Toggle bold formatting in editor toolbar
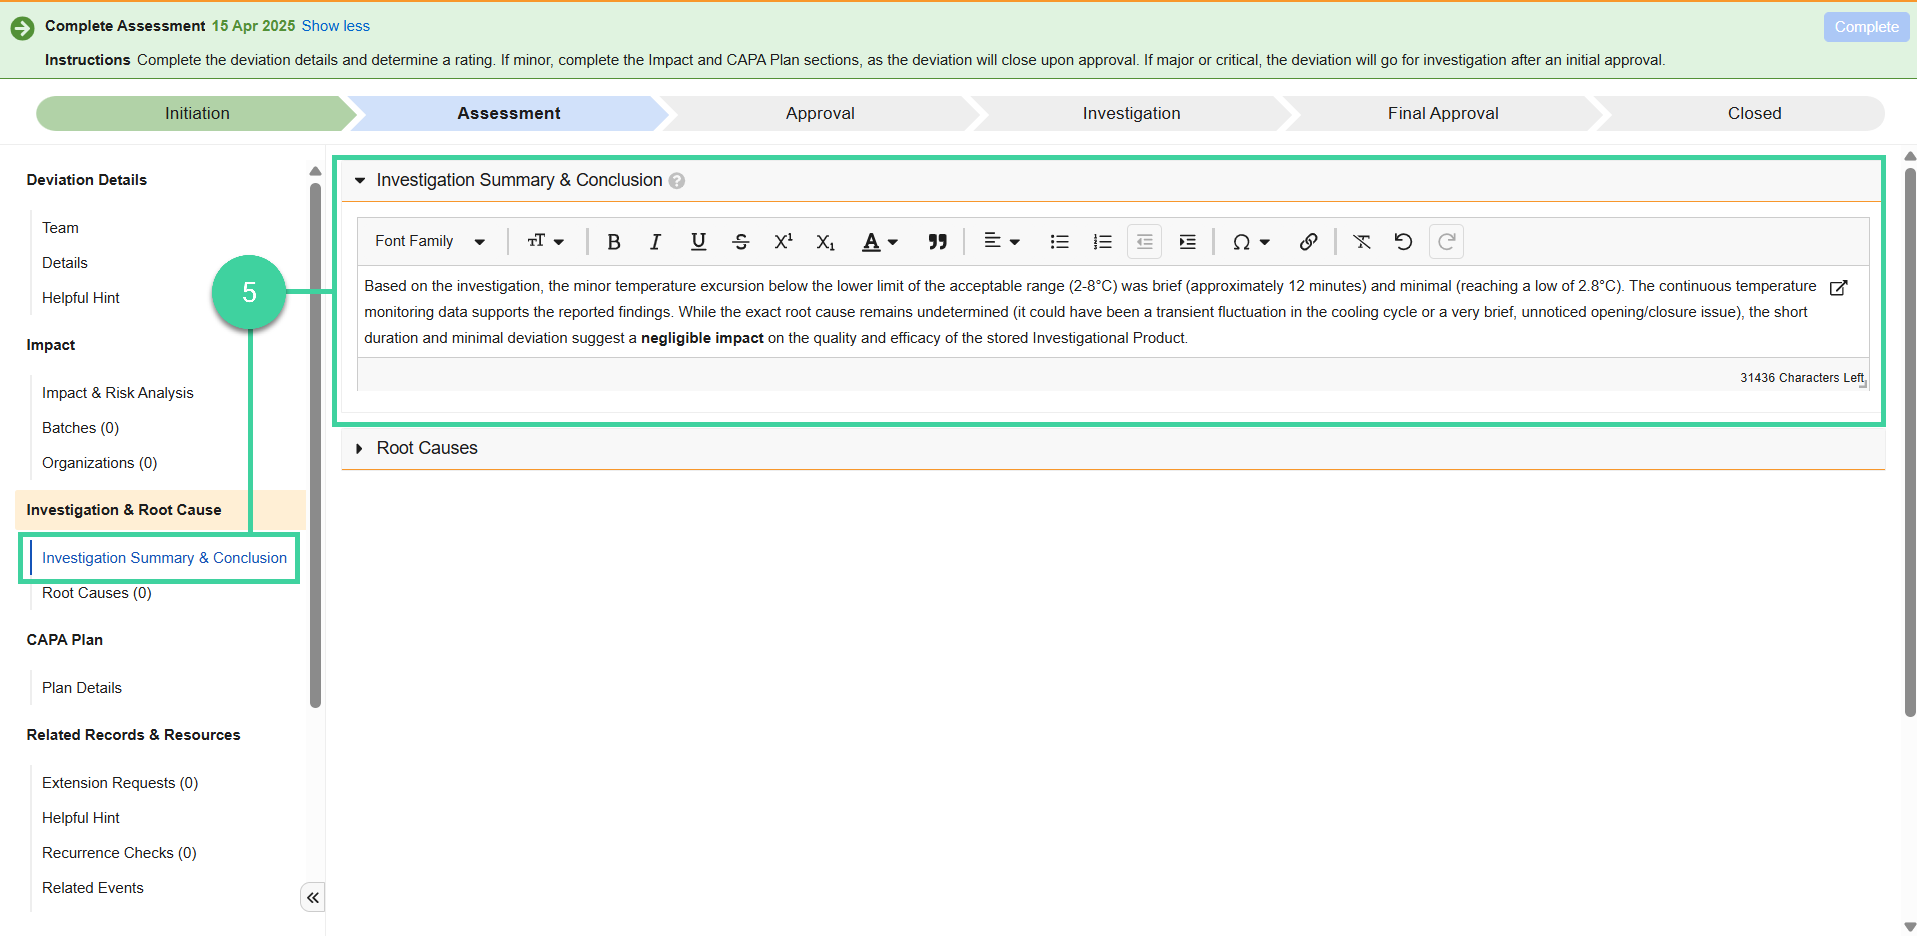 [x=614, y=242]
